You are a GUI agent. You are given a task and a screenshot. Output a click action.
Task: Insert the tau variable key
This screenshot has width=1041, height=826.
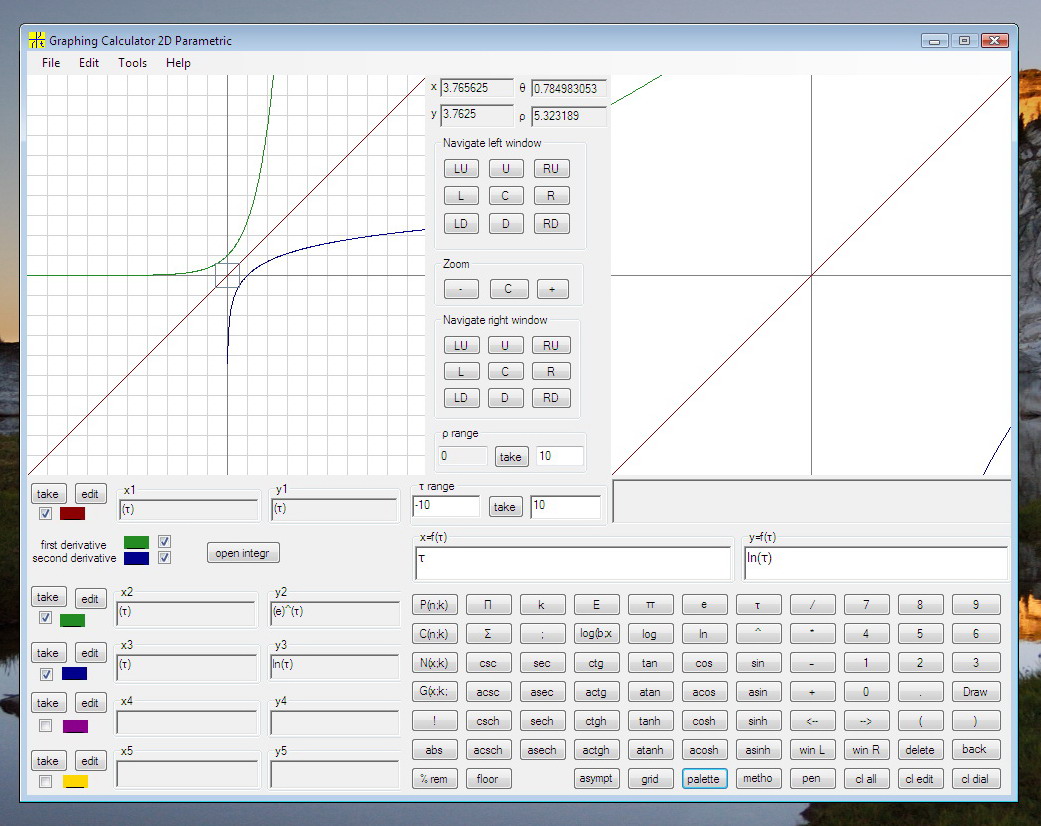[x=758, y=605]
